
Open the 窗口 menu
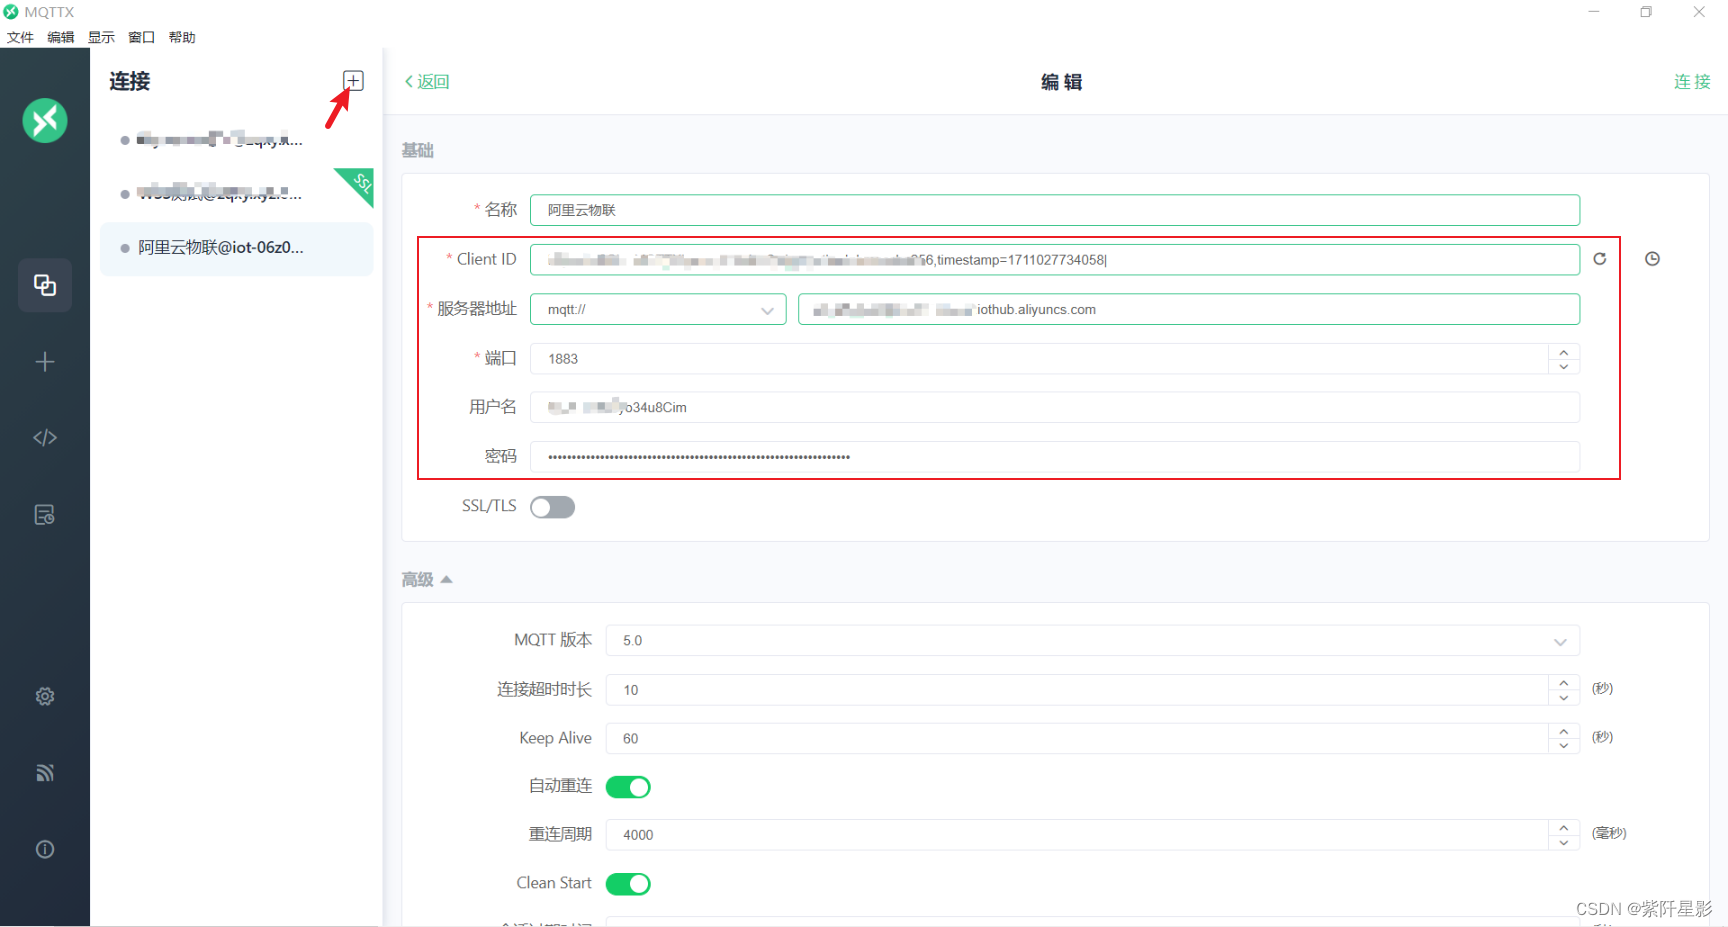coord(142,37)
